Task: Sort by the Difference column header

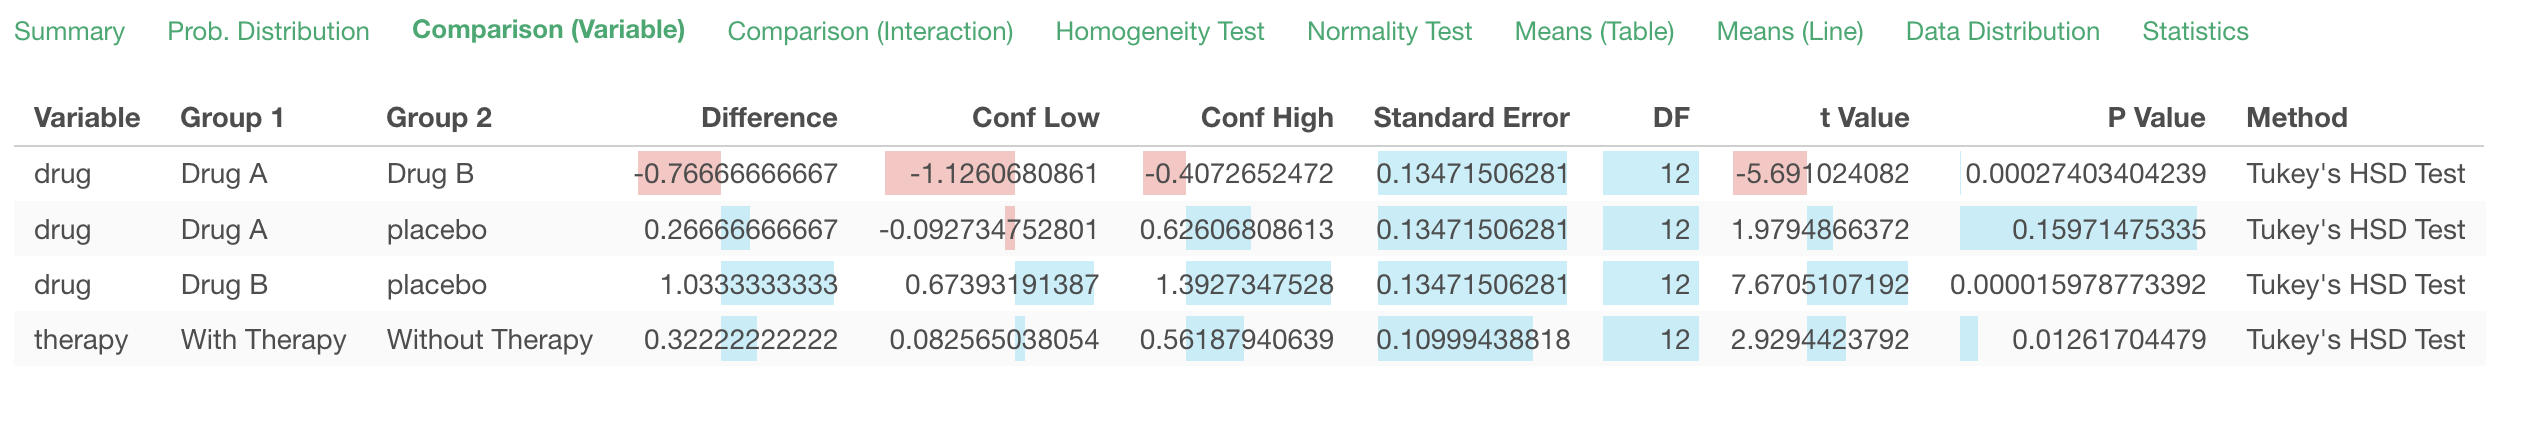Action: (x=769, y=118)
